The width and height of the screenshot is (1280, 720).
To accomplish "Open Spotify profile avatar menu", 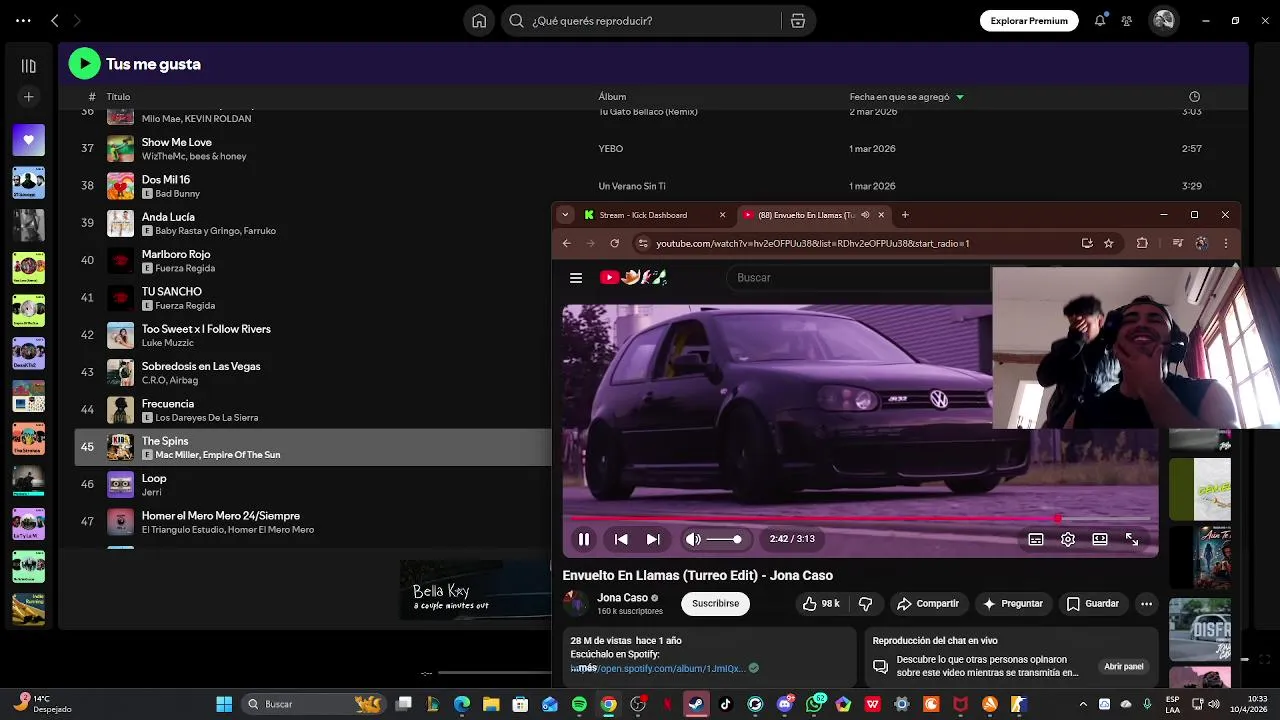I will click(1163, 20).
